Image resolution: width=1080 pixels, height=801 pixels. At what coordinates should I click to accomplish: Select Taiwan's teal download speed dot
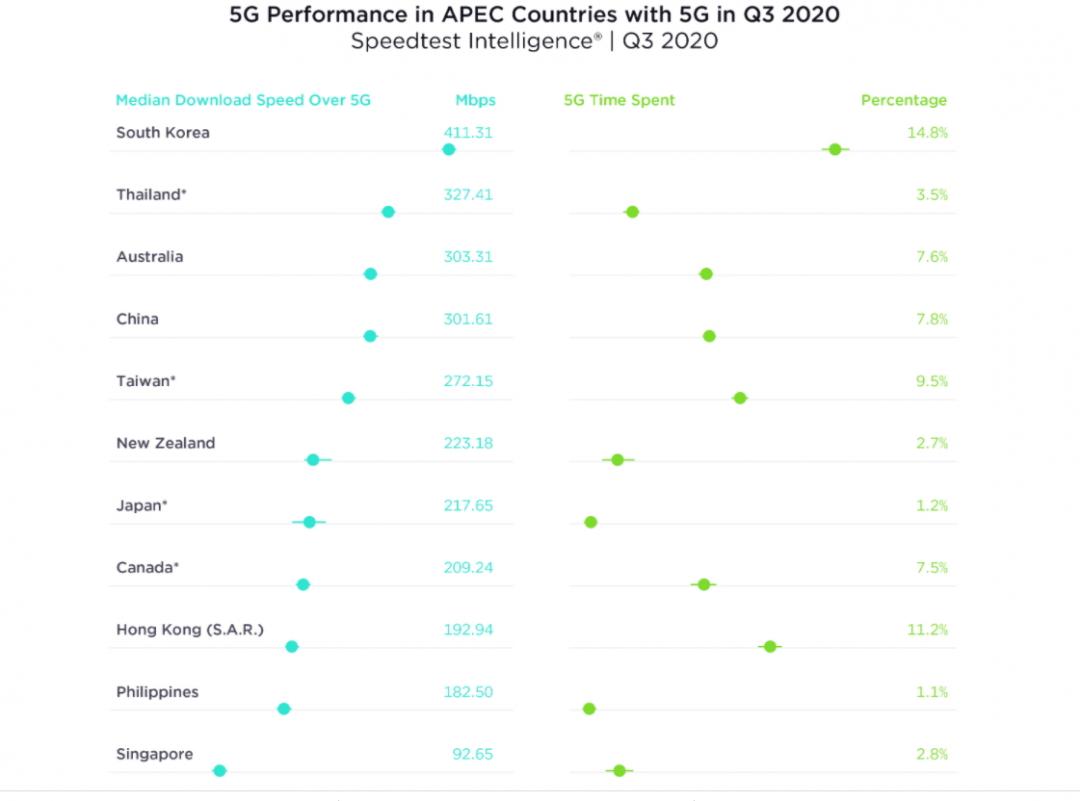coord(349,398)
